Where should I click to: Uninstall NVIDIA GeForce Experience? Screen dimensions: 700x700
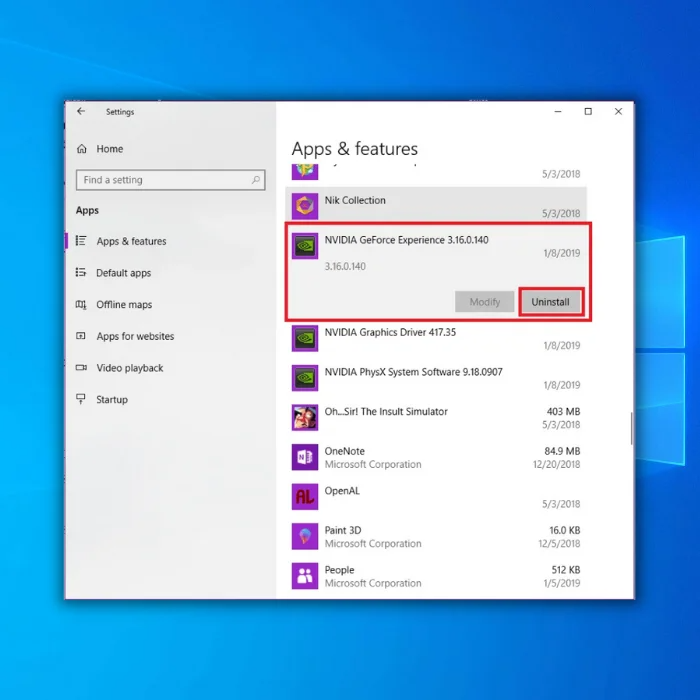(x=551, y=302)
